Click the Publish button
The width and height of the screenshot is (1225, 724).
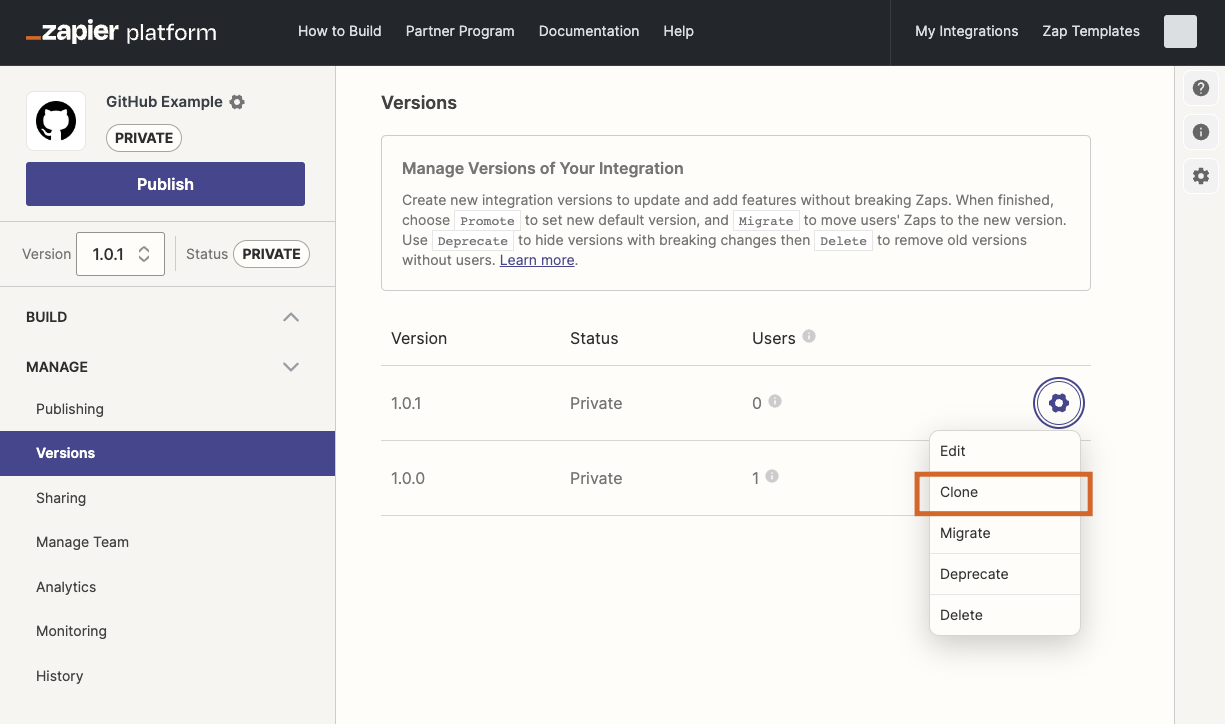(165, 184)
